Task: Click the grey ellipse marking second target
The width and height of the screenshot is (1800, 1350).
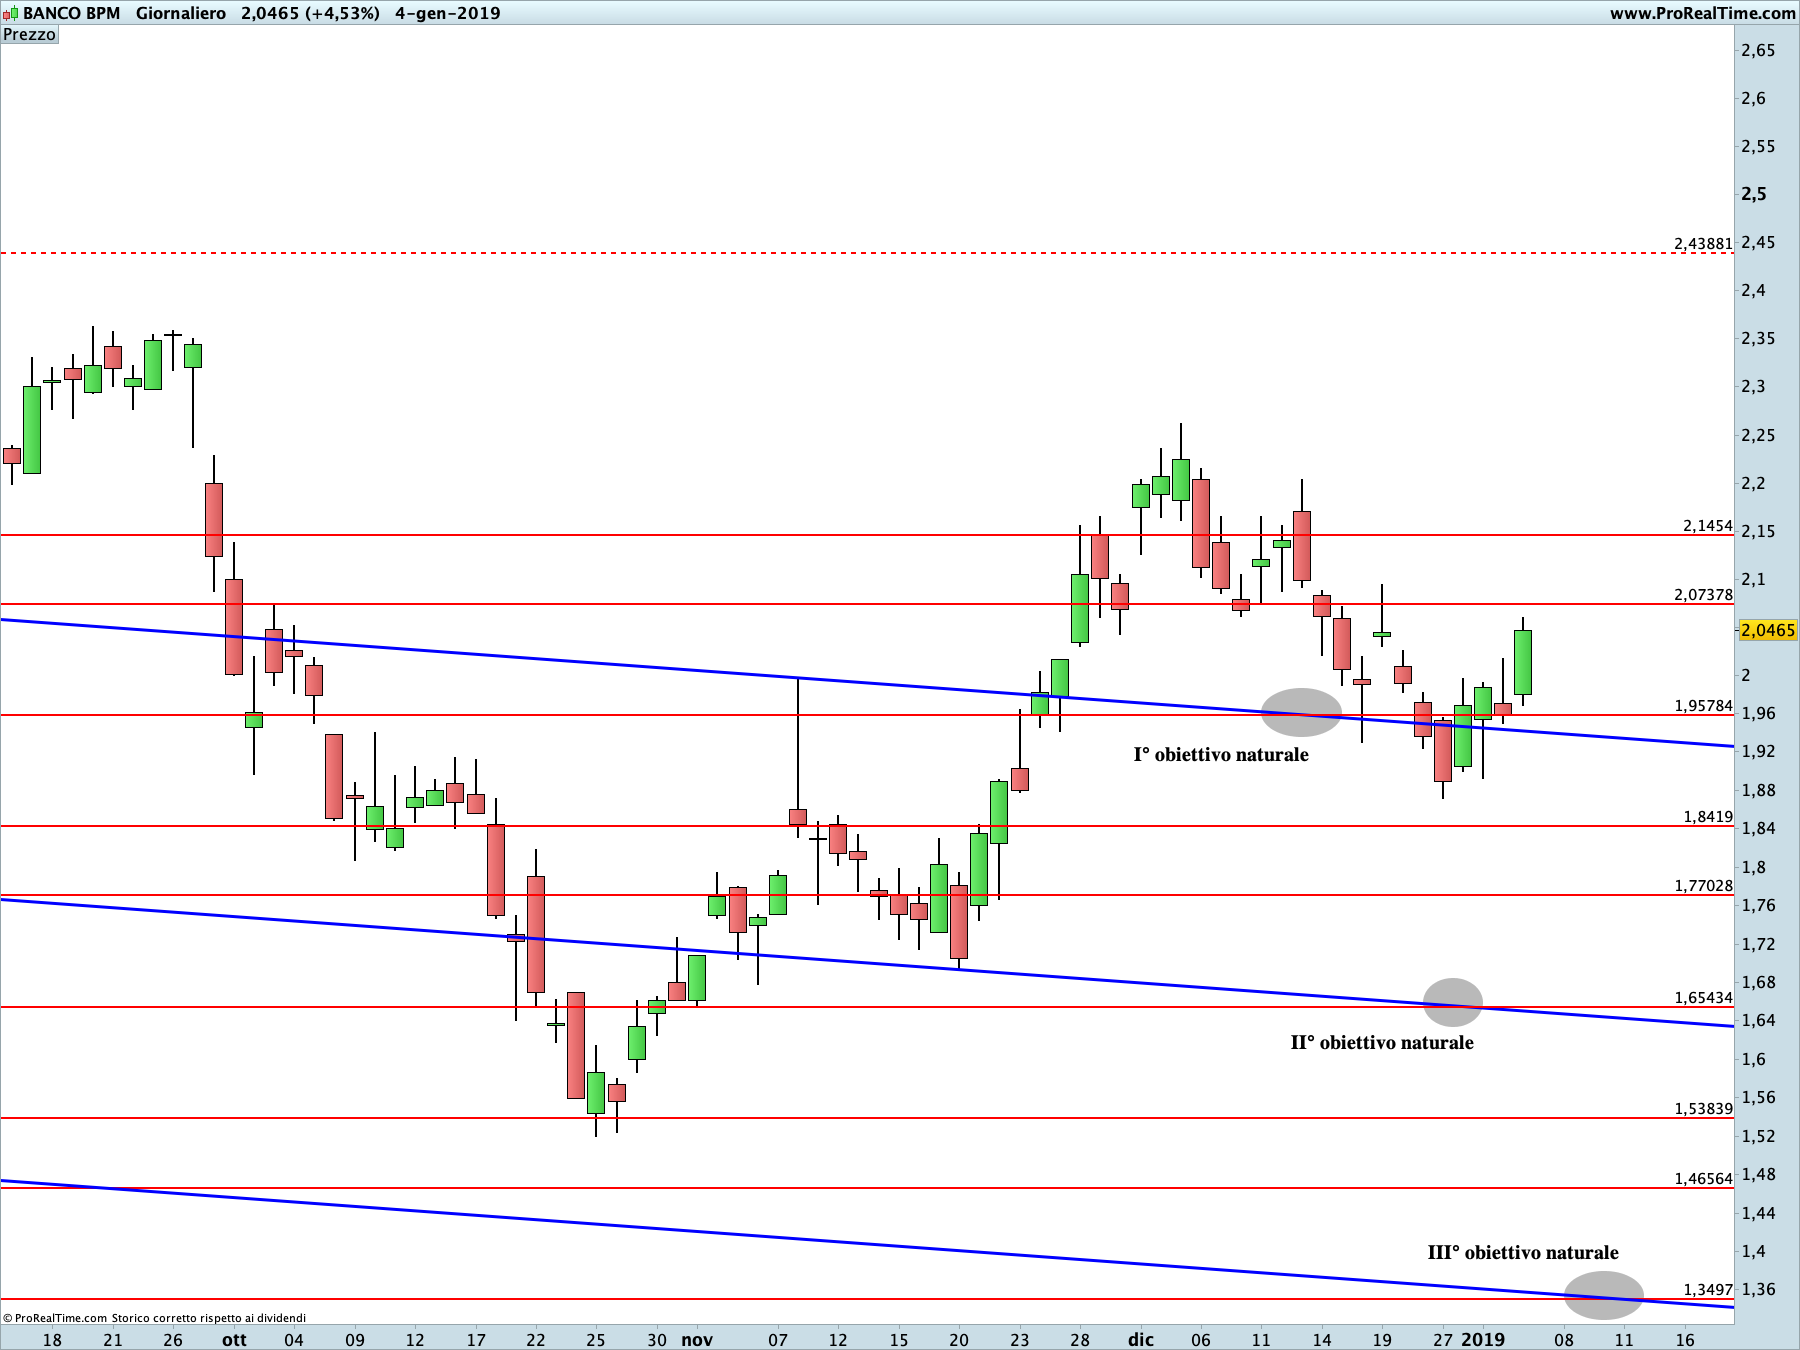Action: 1453,1002
